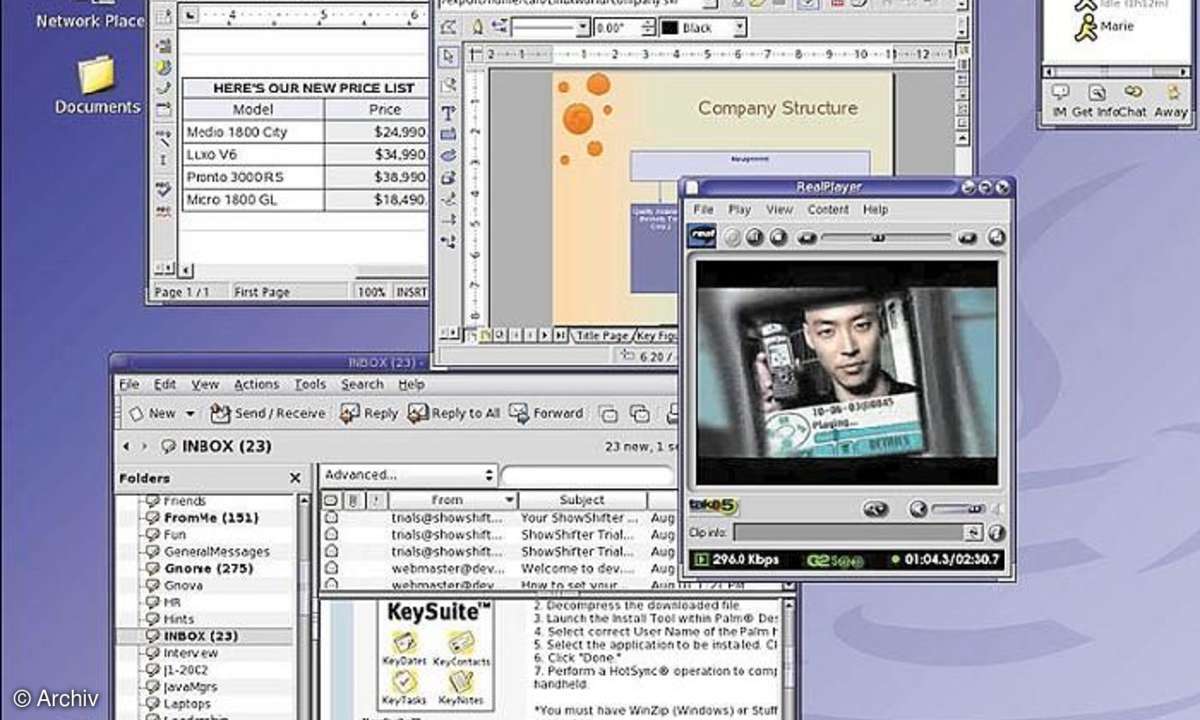Screen dimensions: 1200x720
Task: Pause playback in RealPlayer
Action: (x=755, y=237)
